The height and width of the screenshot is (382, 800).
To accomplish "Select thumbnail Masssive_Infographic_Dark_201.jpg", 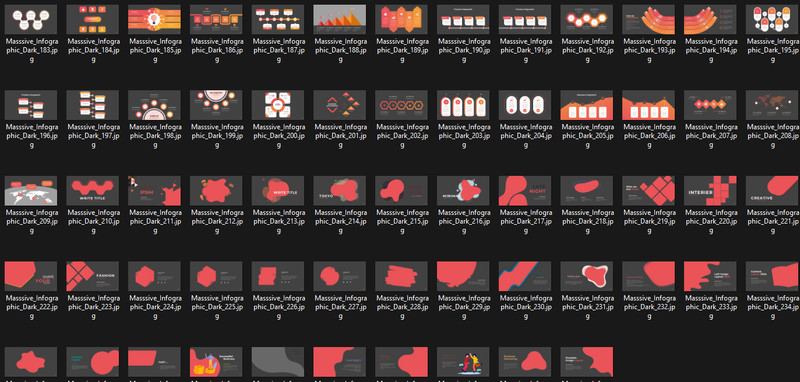I will tap(339, 106).
